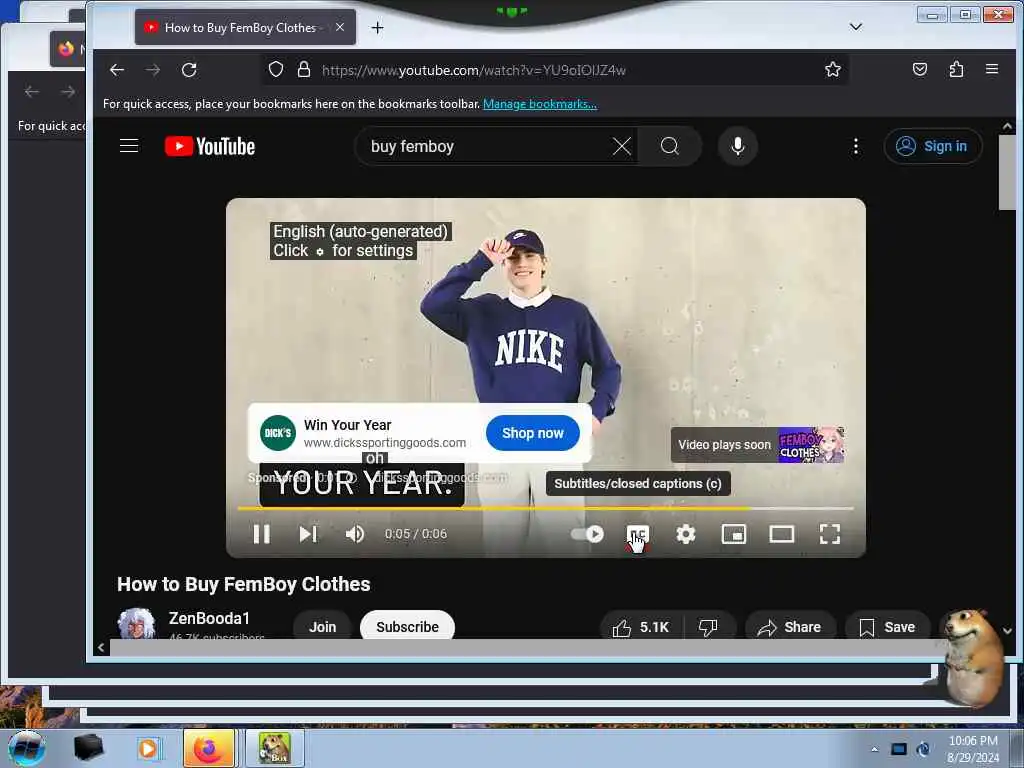This screenshot has width=1024, height=768.
Task: Bookmark this page with the star
Action: (833, 70)
